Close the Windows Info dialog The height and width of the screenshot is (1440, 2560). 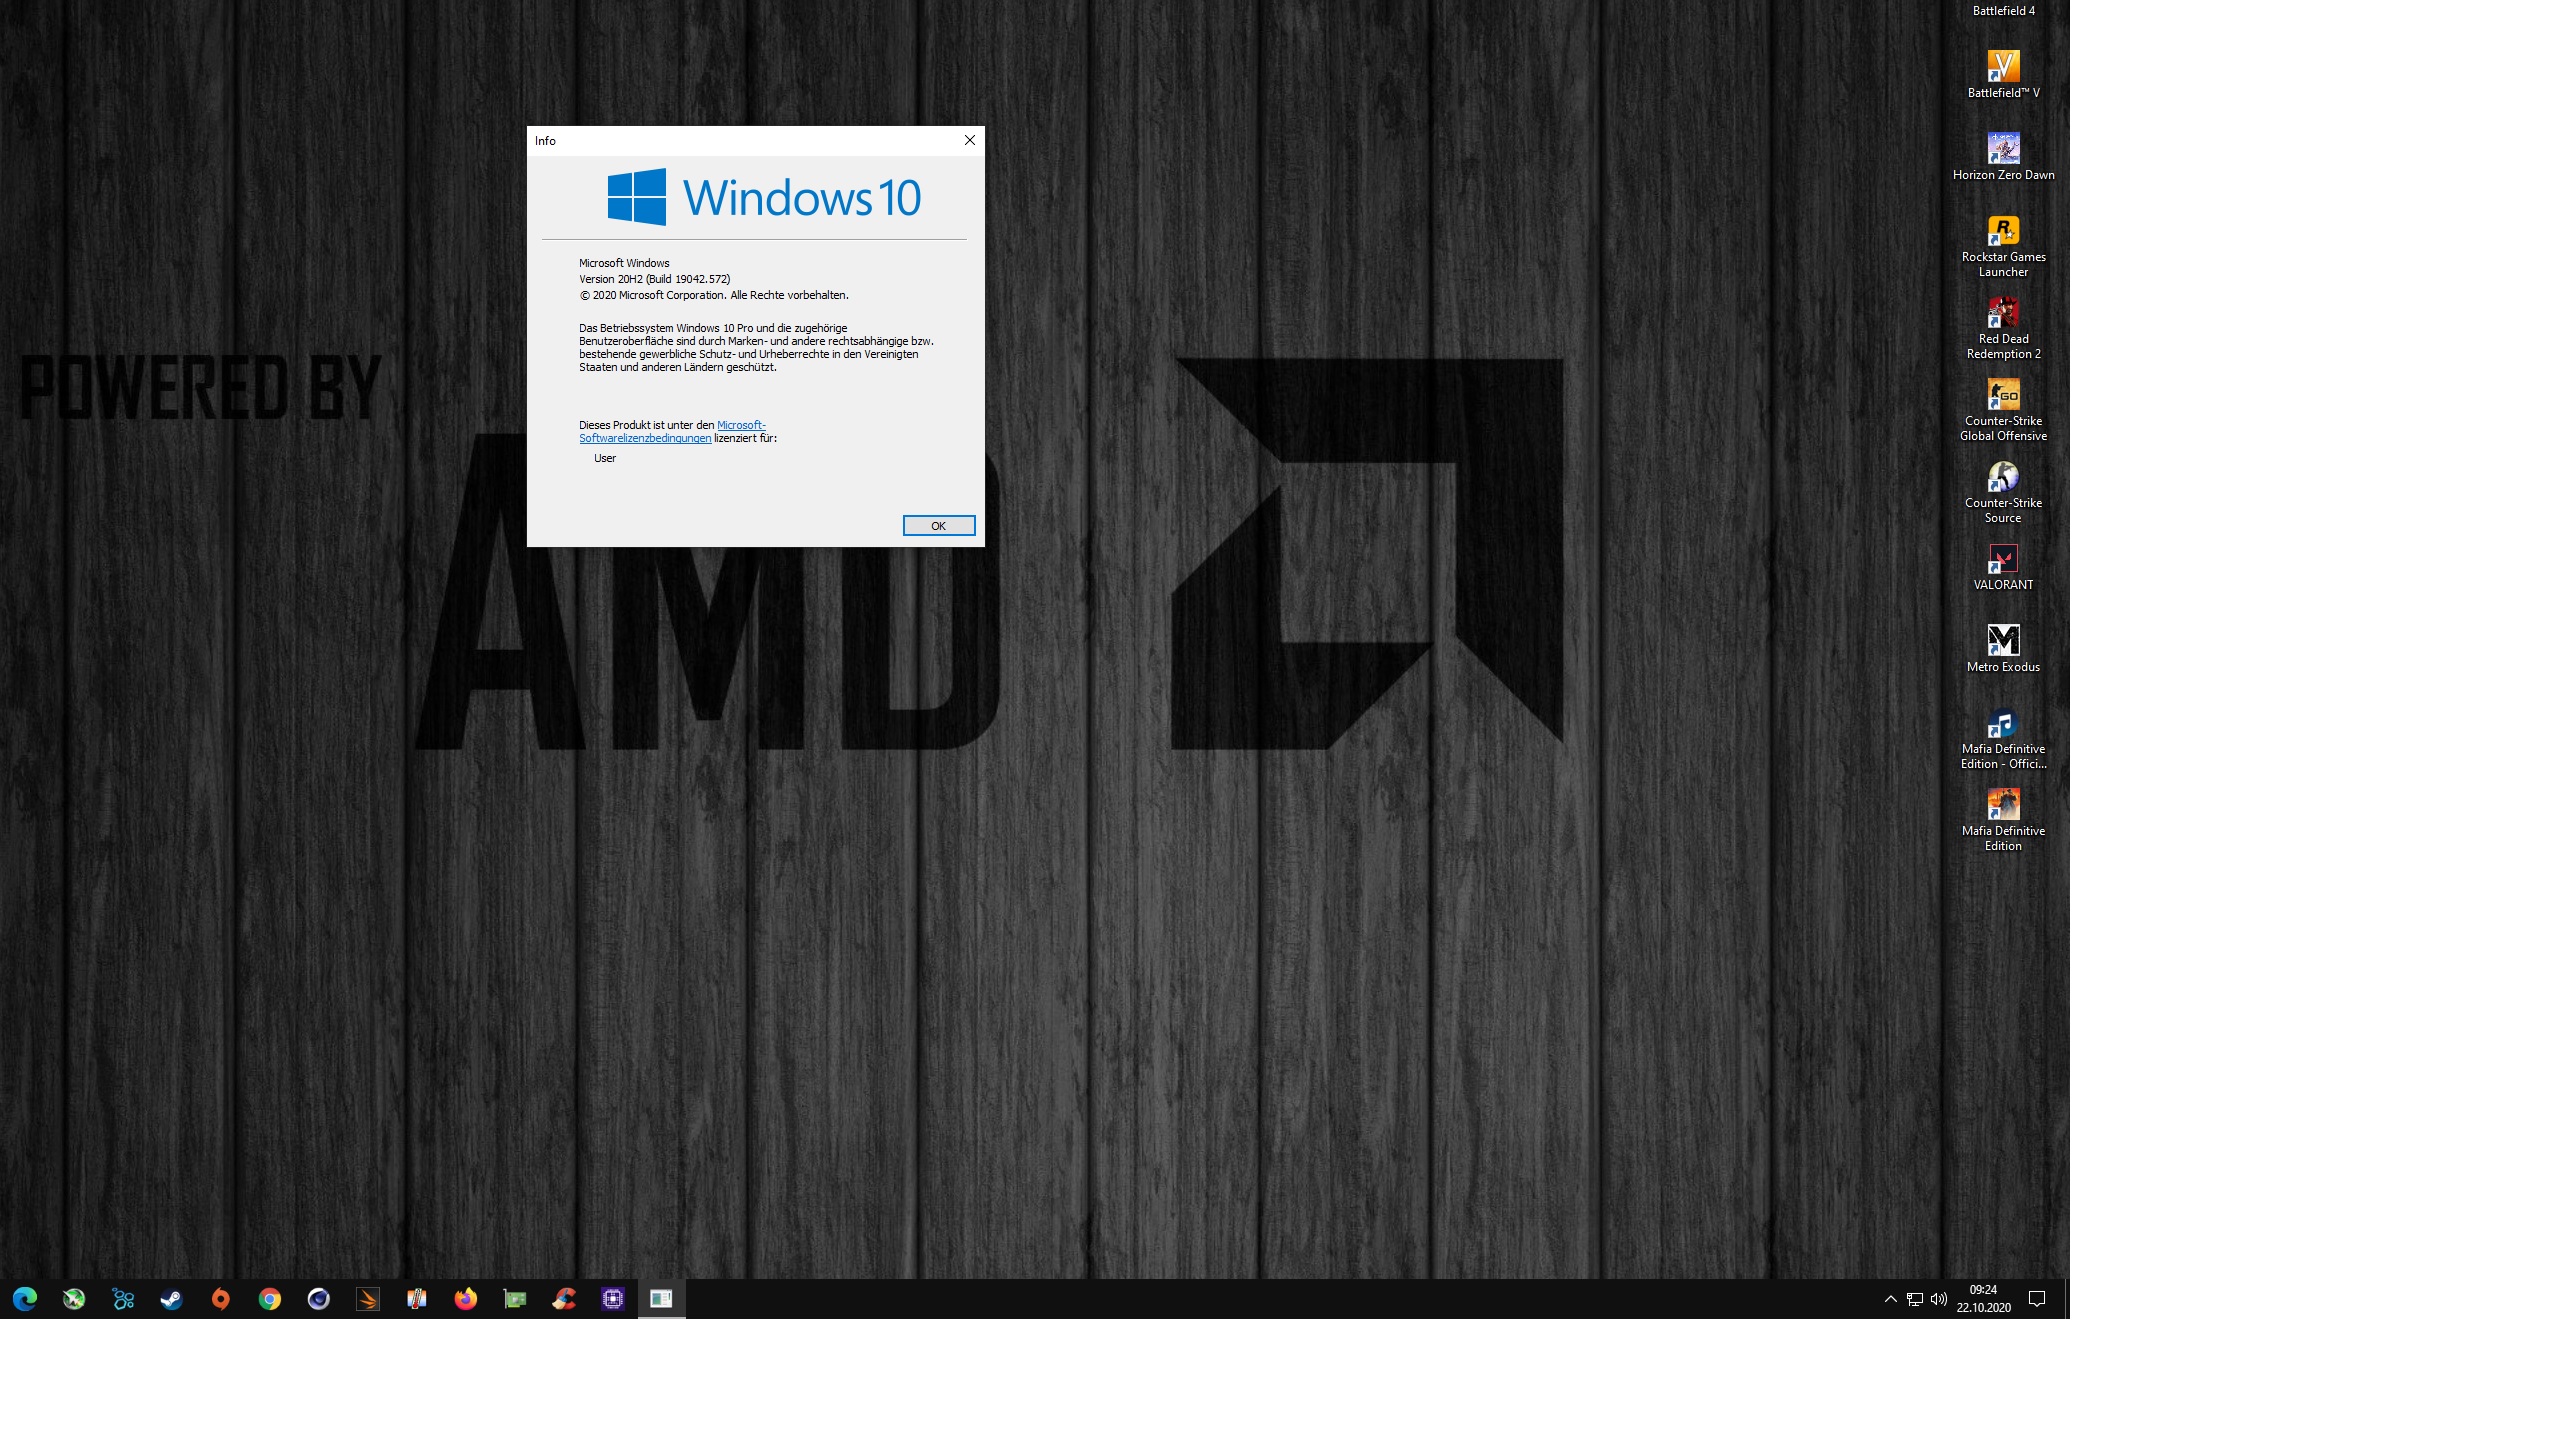969,141
